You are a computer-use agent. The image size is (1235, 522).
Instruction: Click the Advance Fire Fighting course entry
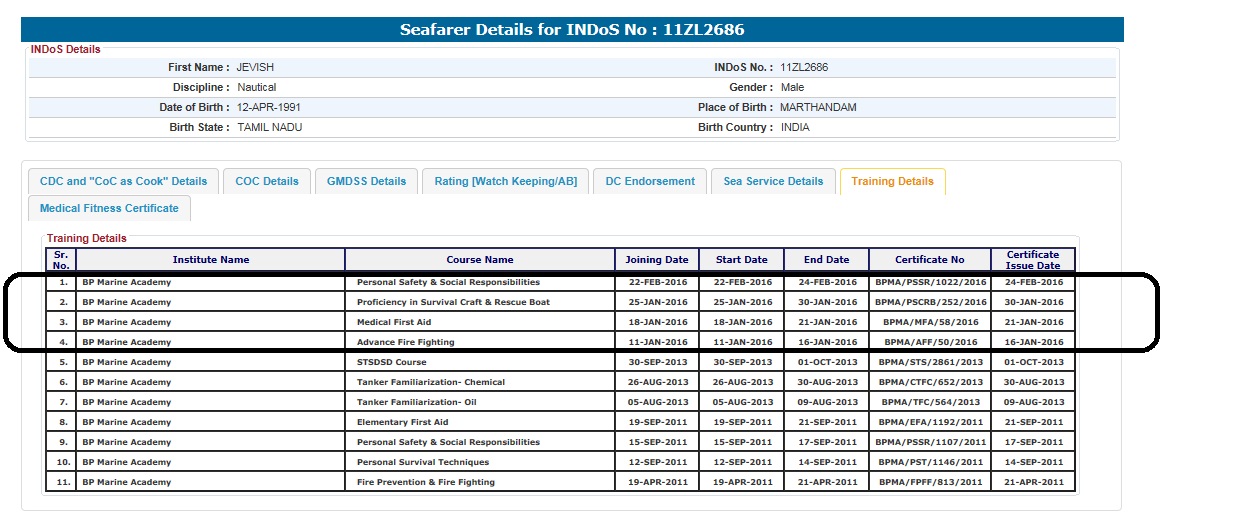(x=405, y=342)
